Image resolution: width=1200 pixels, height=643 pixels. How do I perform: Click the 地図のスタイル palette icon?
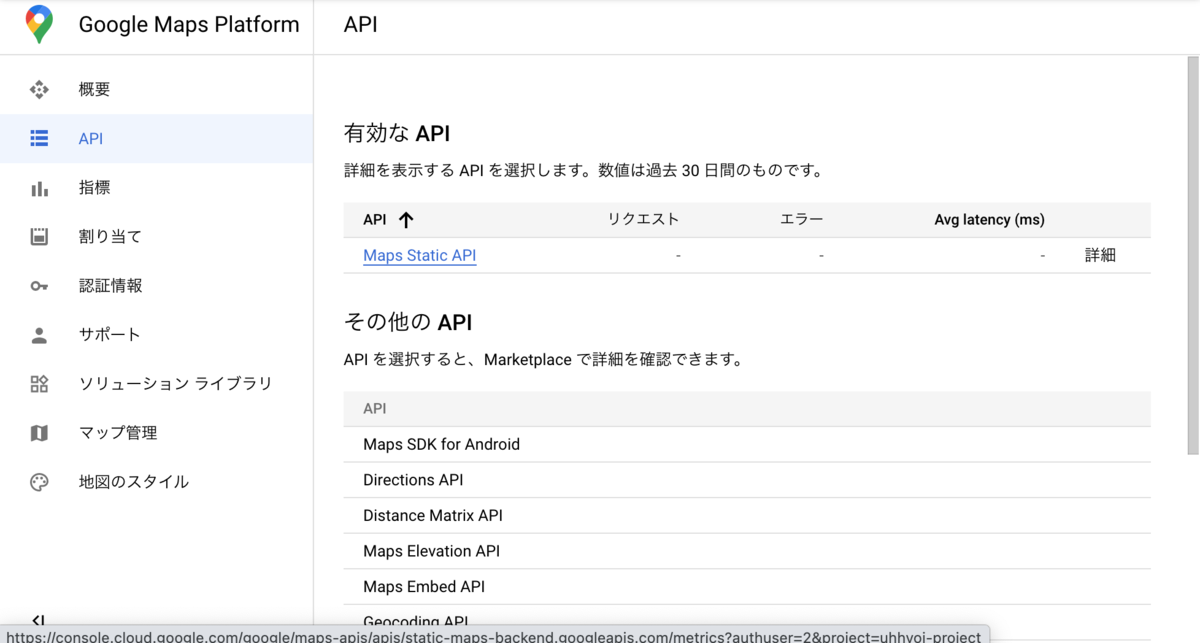[39, 482]
